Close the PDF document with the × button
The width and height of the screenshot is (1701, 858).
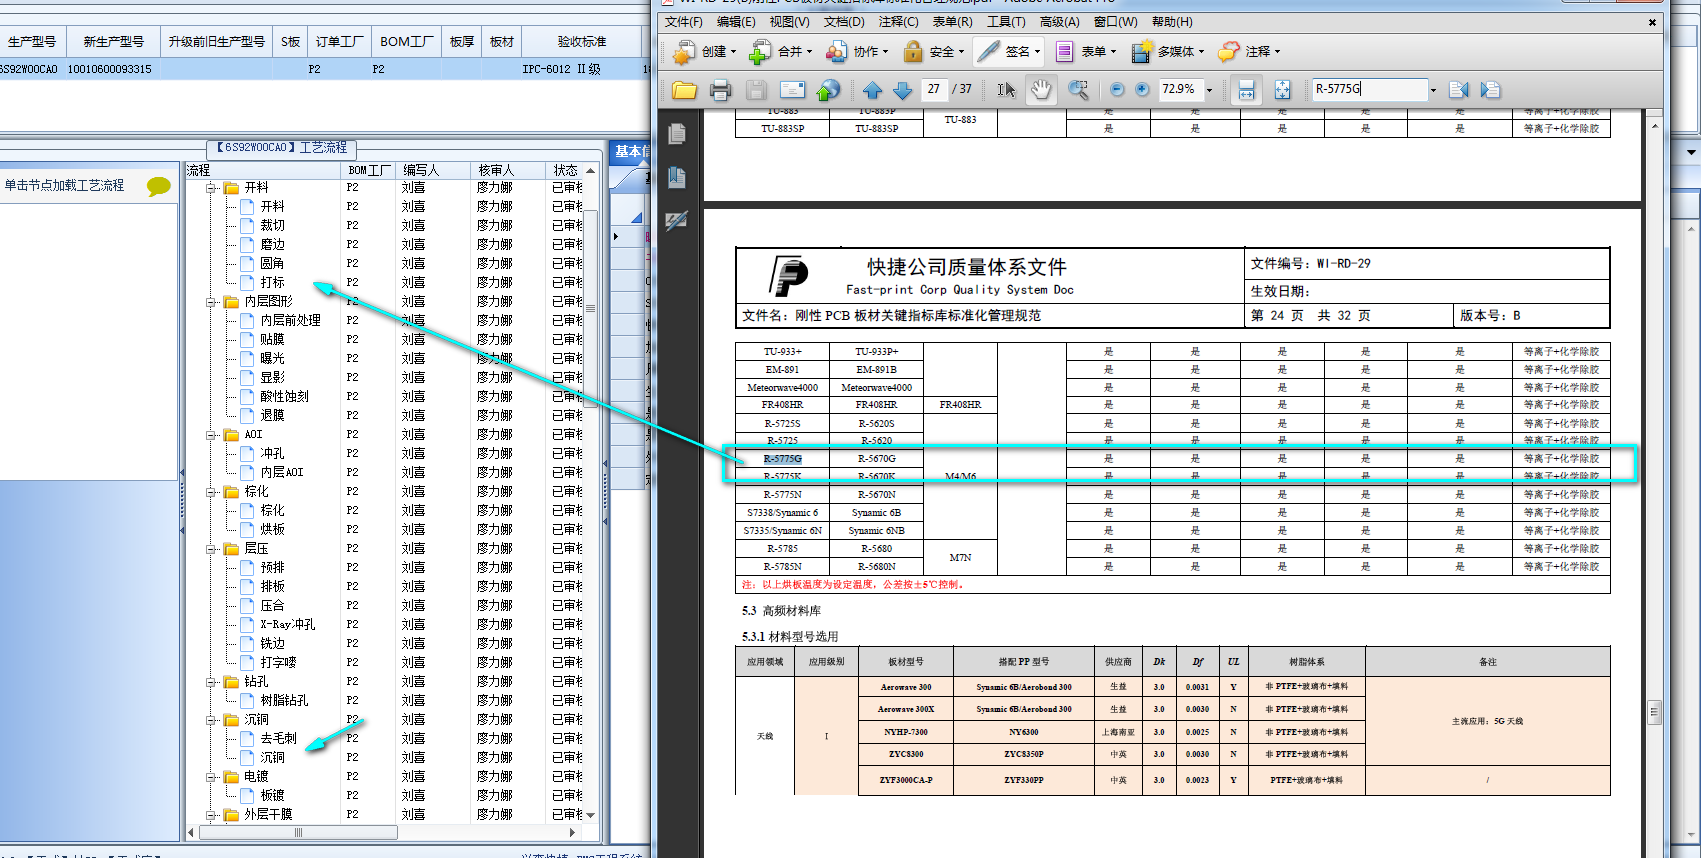(1652, 22)
